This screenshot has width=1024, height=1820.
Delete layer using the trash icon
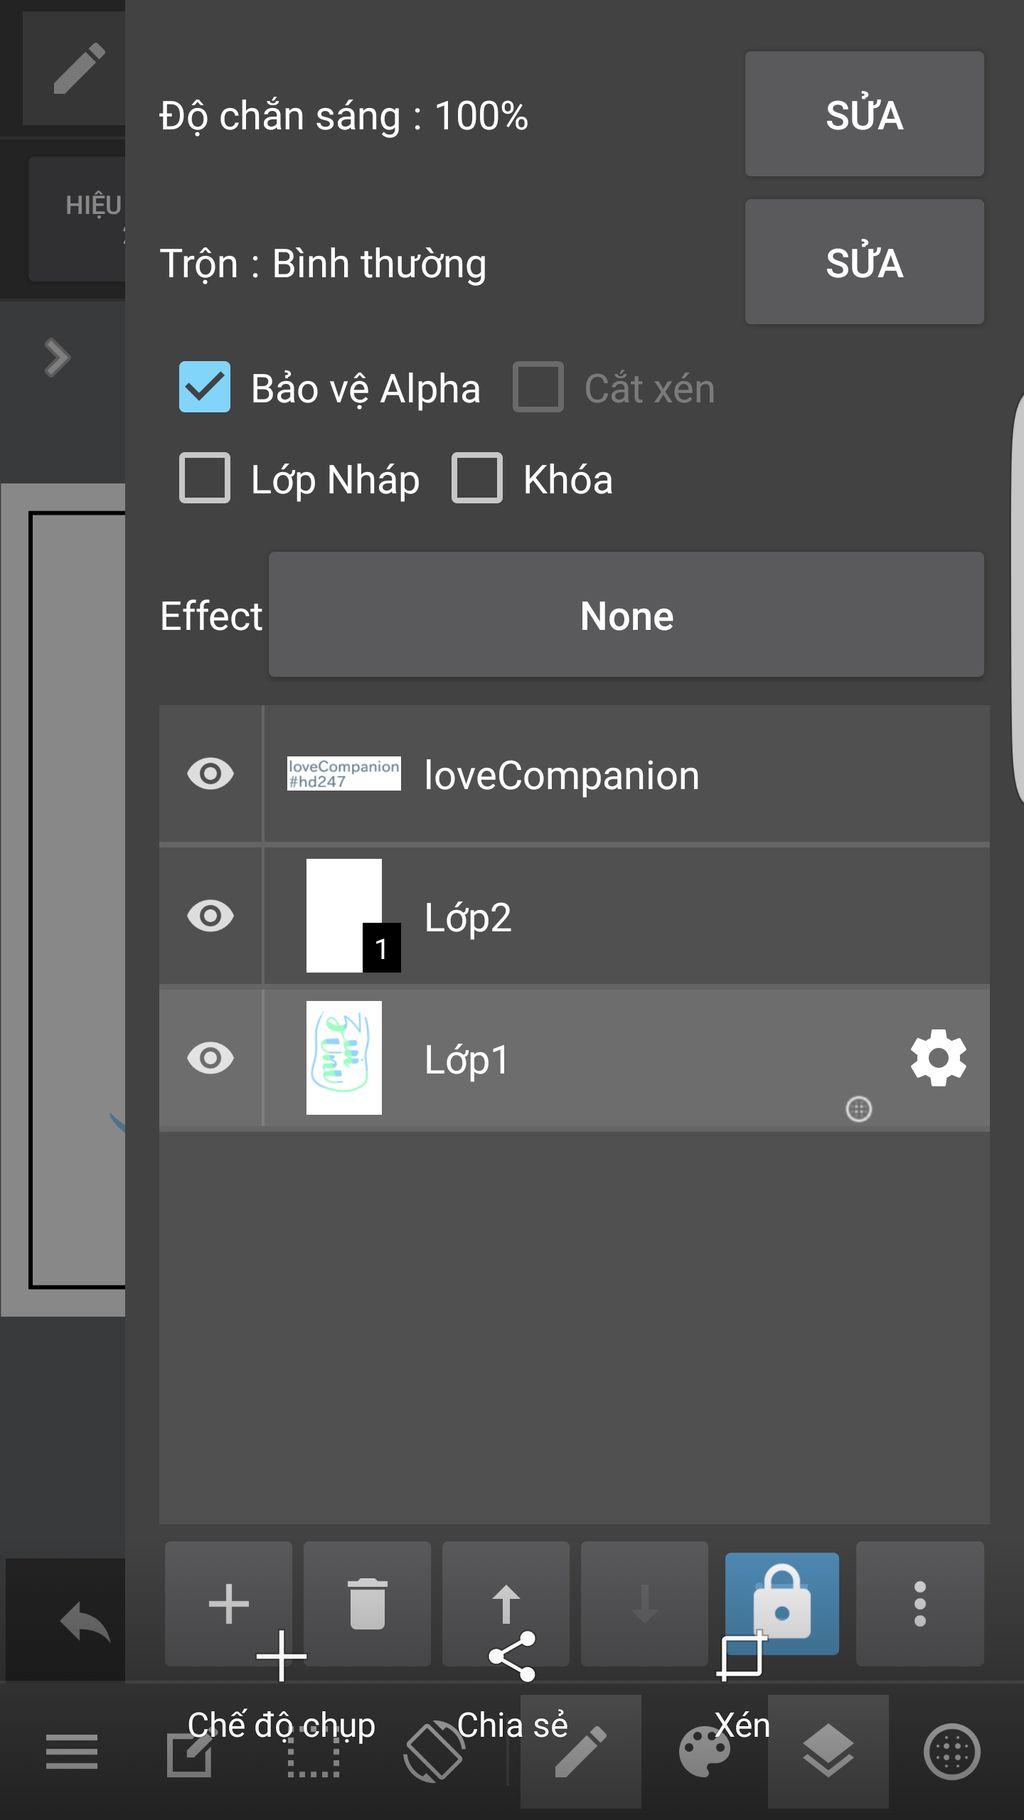tap(367, 1603)
